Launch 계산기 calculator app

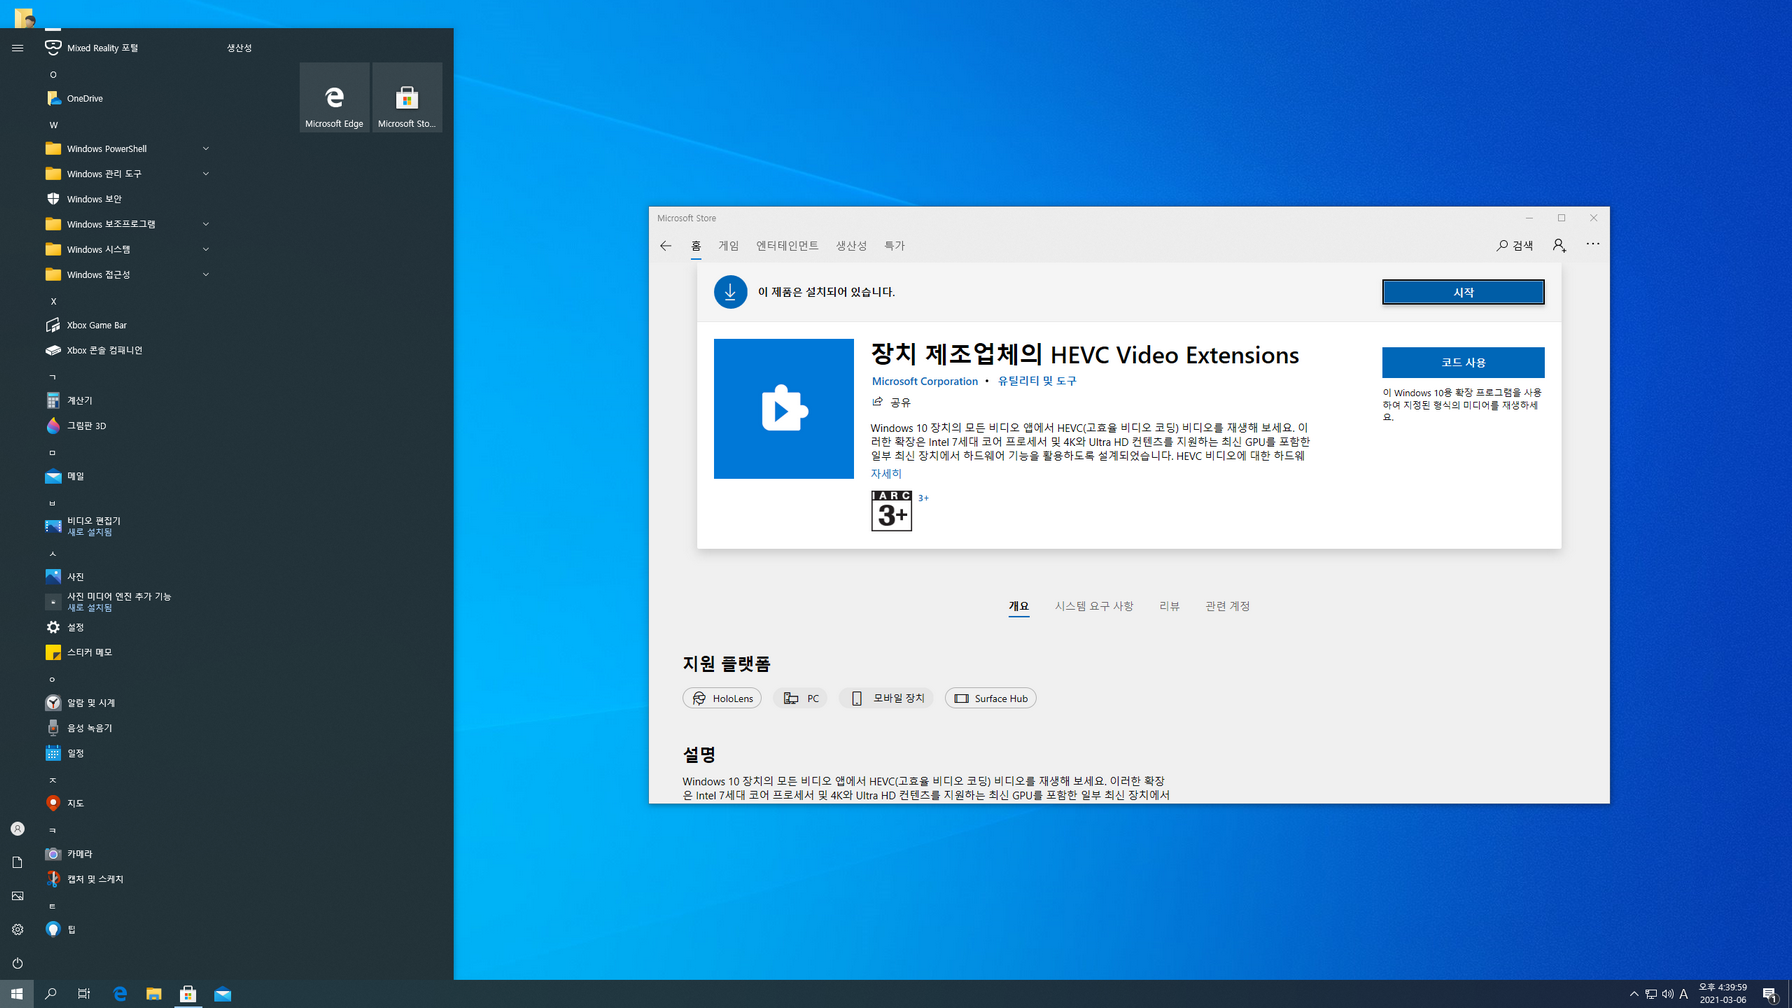pyautogui.click(x=128, y=400)
